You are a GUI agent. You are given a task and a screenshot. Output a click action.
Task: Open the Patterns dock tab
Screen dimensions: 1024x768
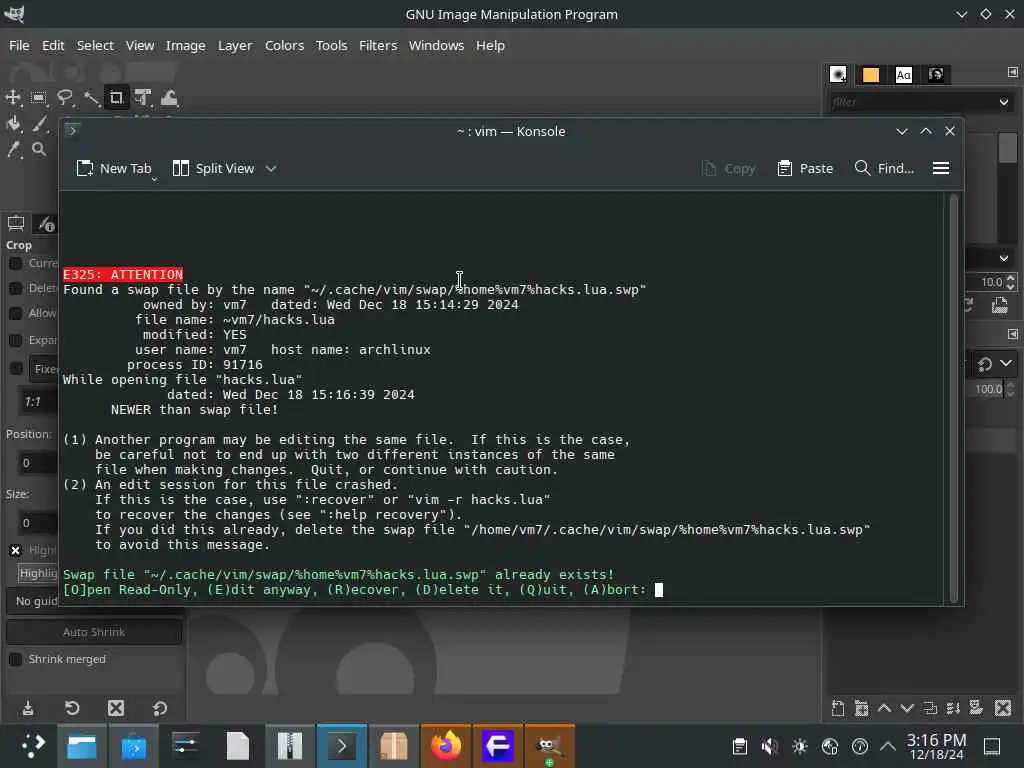(871, 74)
